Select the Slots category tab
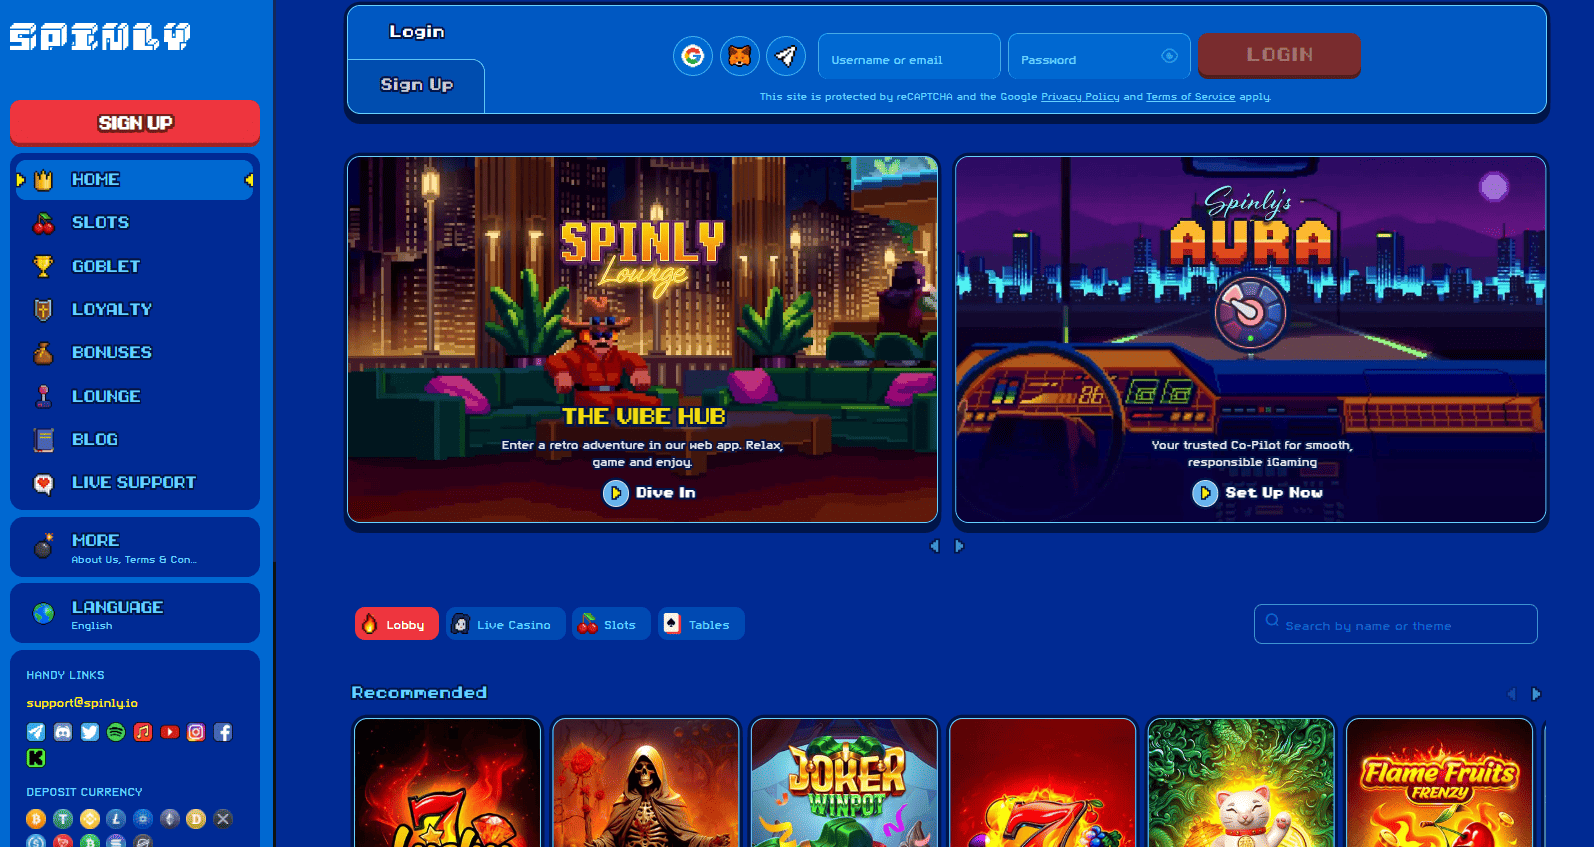 [611, 624]
